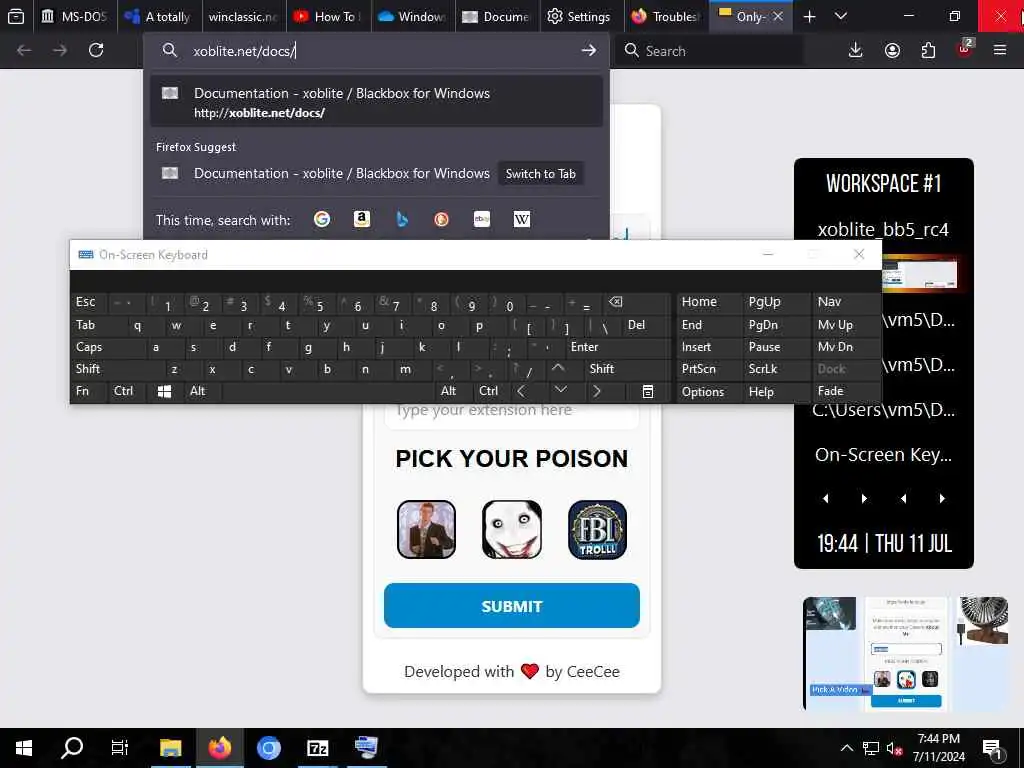Click the last right-arrow in workspace panel

pos(942,498)
